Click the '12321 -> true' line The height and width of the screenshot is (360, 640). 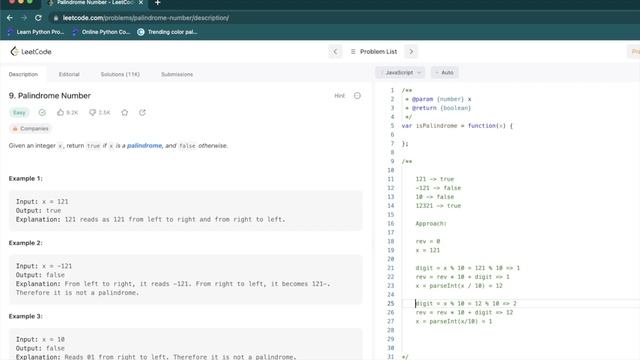(438, 206)
